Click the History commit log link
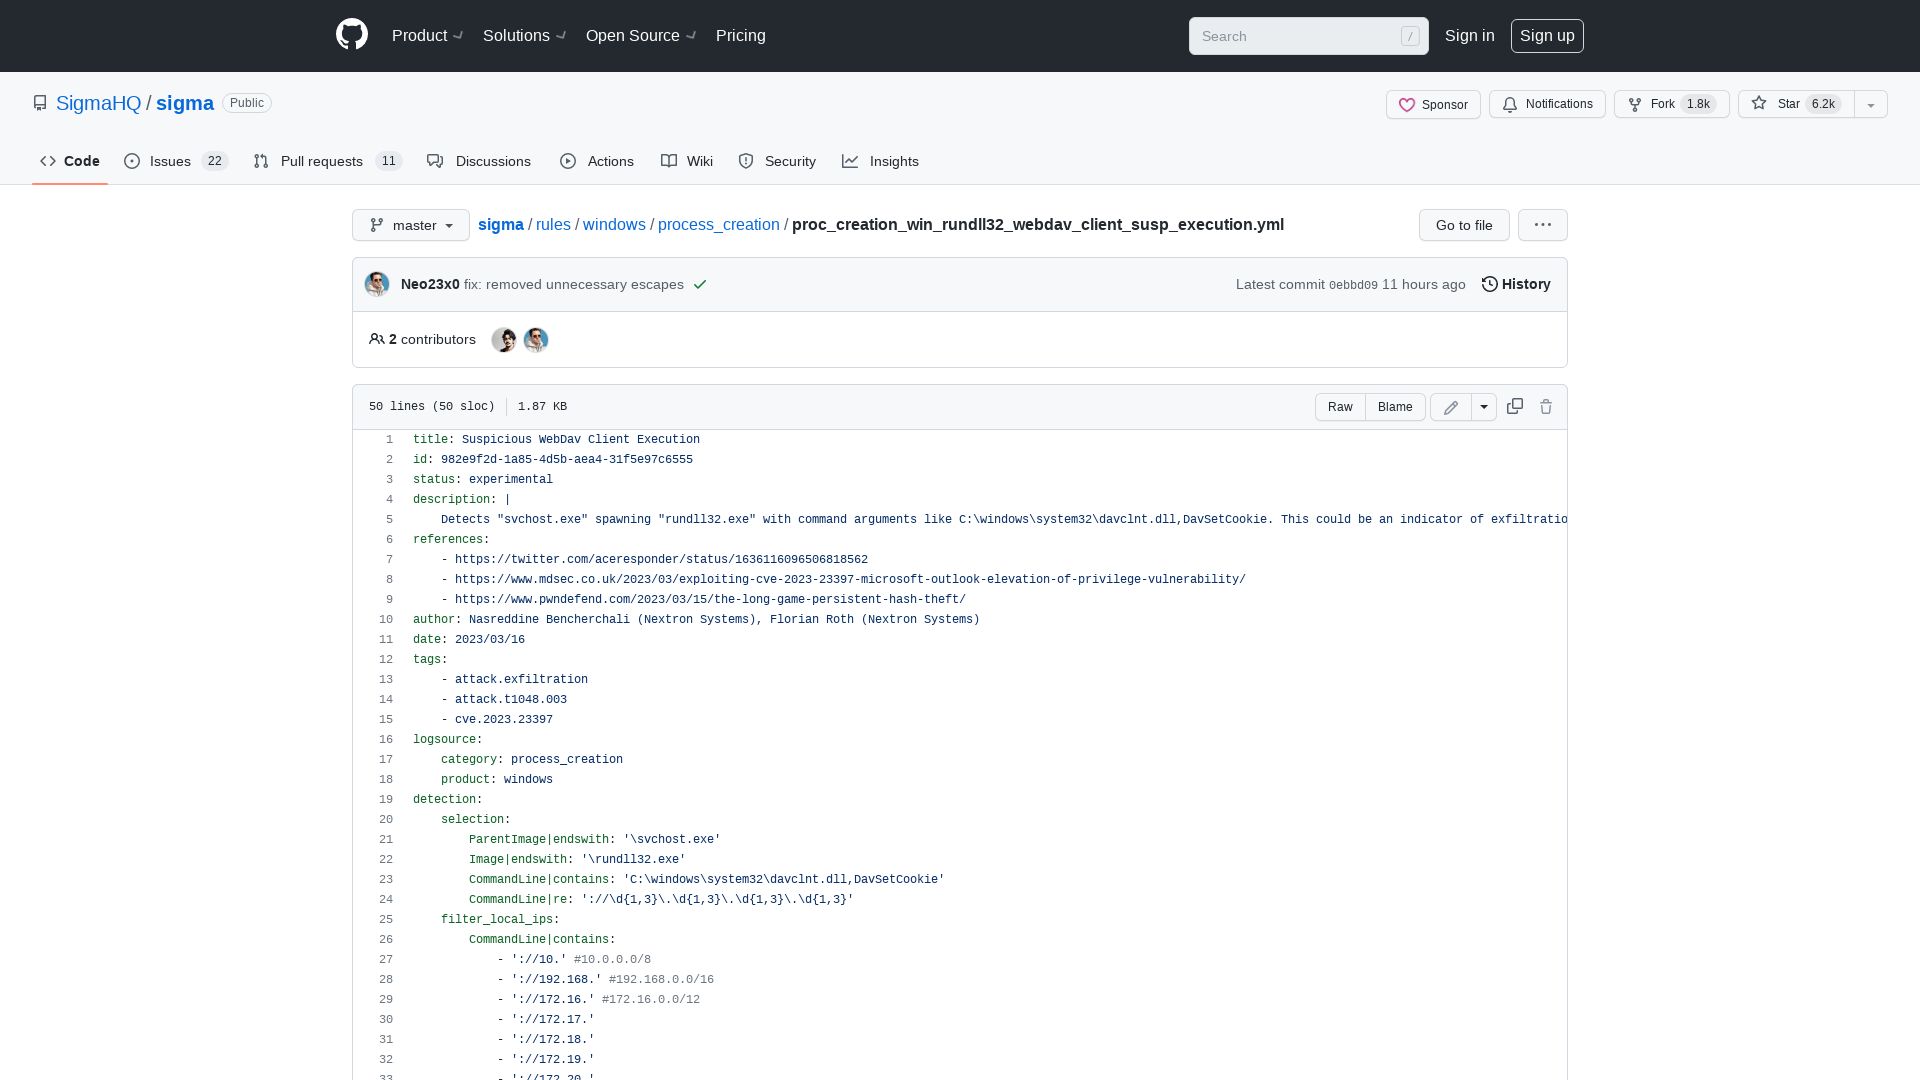The height and width of the screenshot is (1080, 1920). pos(1516,284)
